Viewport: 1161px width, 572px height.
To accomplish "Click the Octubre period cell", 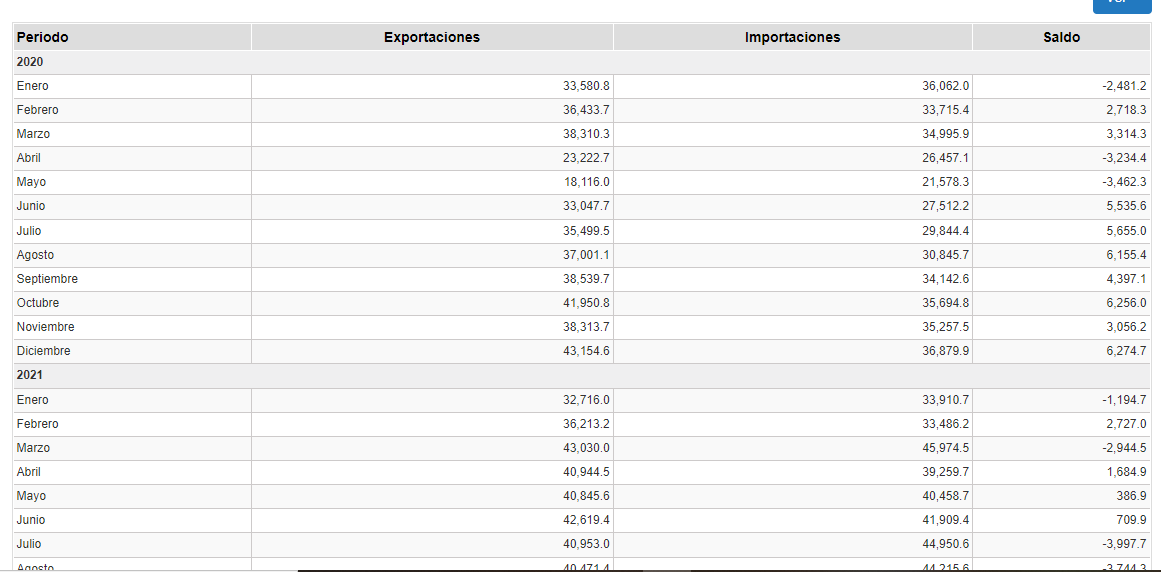I will [38, 303].
